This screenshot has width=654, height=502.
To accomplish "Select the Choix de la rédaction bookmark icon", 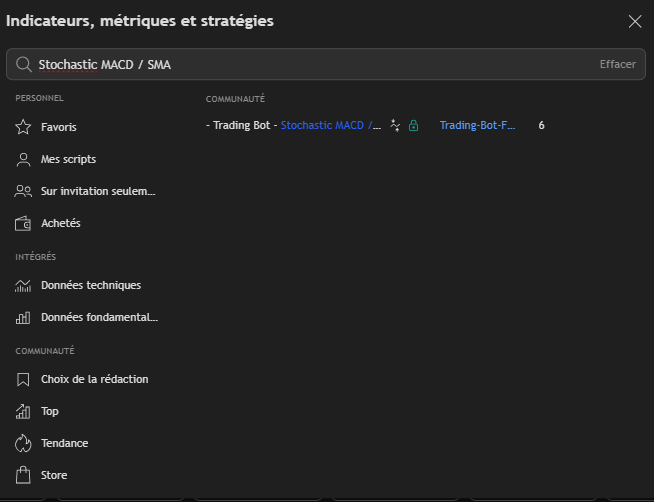I will tap(24, 379).
